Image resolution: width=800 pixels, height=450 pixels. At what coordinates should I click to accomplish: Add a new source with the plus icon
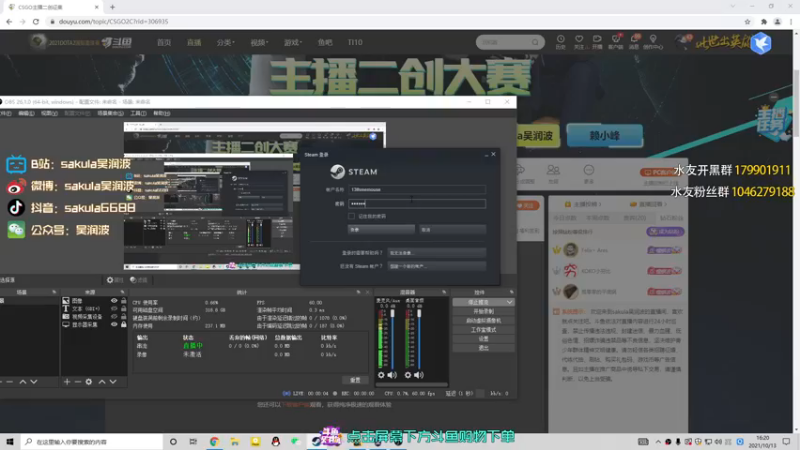pyautogui.click(x=67, y=382)
